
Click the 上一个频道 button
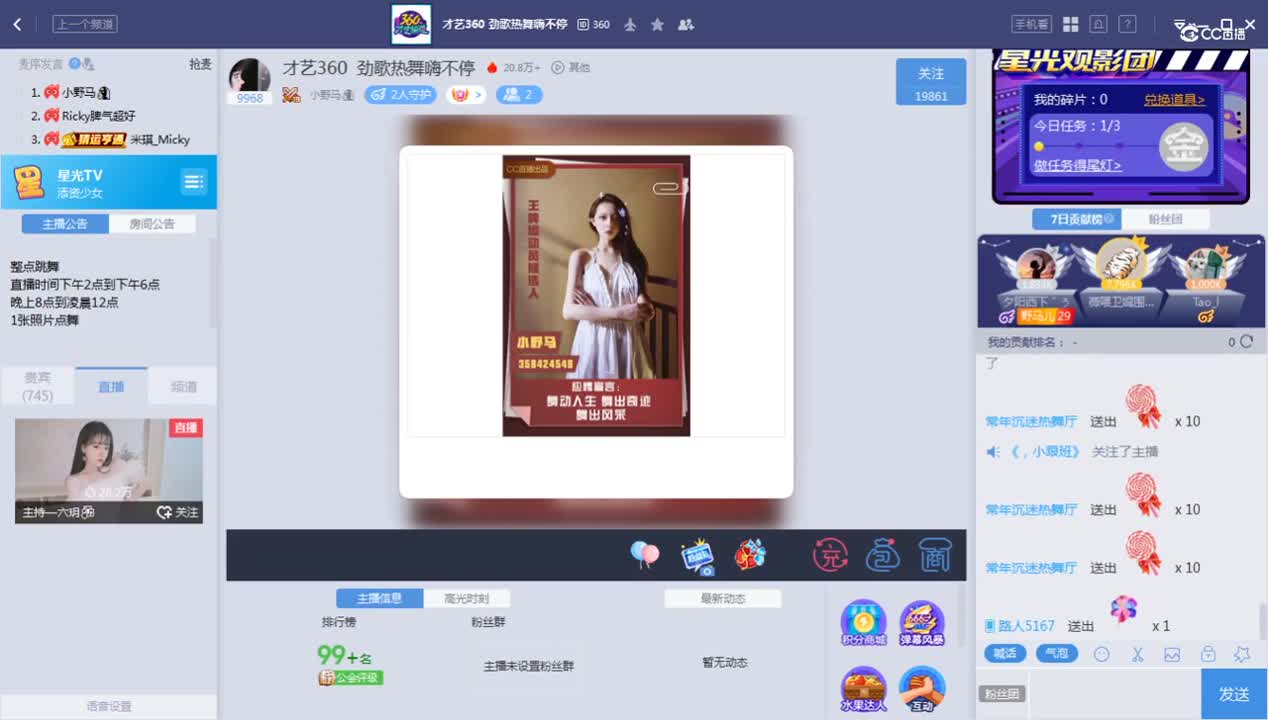(x=85, y=24)
